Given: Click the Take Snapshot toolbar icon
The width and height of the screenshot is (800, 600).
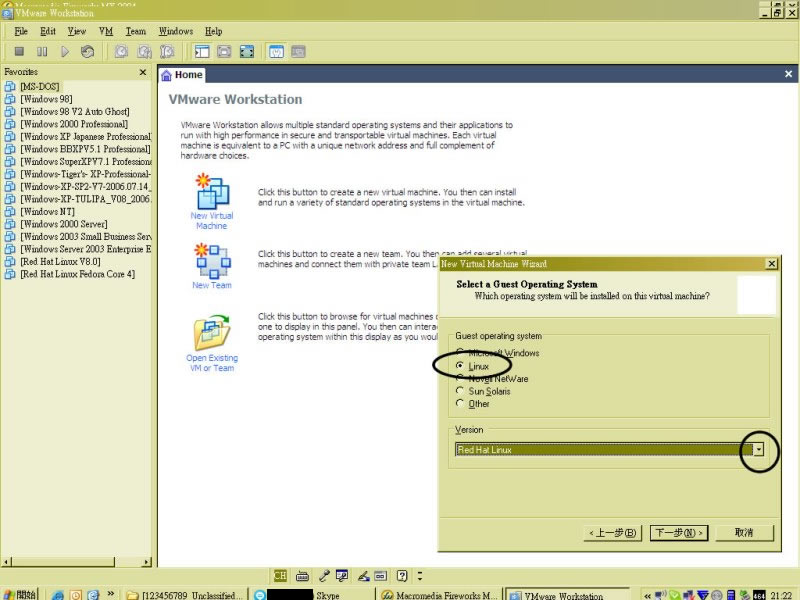Looking at the screenshot, I should click(x=121, y=52).
